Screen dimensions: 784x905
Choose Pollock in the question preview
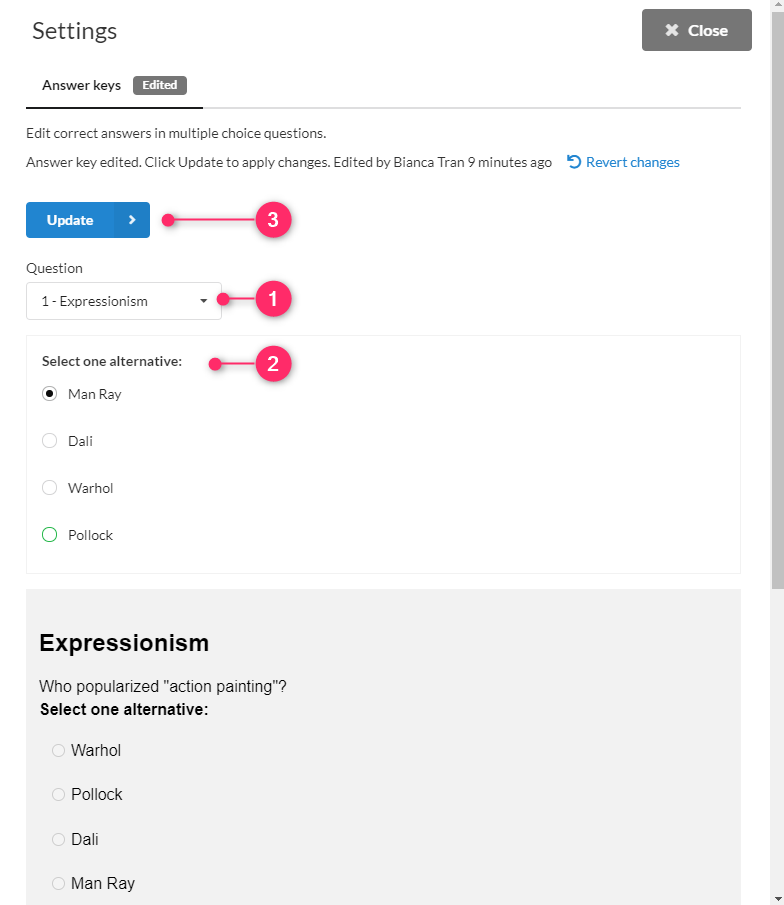(58, 795)
